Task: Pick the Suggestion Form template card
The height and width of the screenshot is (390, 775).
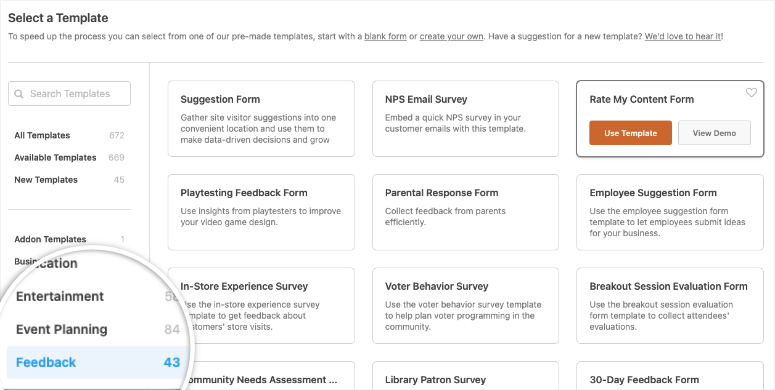Action: point(261,119)
